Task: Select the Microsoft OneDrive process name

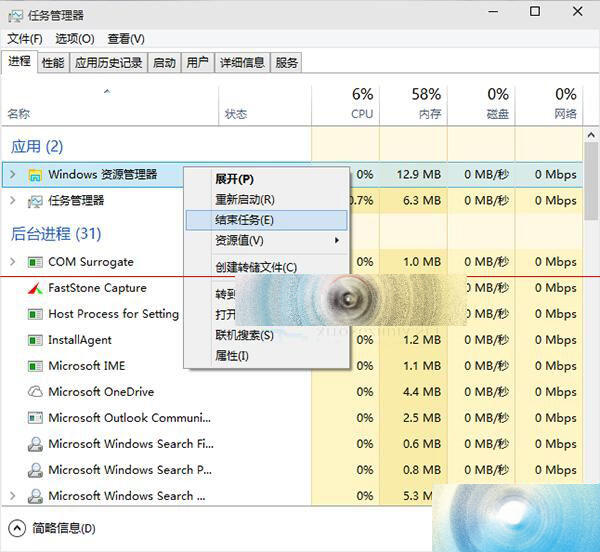Action: [x=101, y=392]
